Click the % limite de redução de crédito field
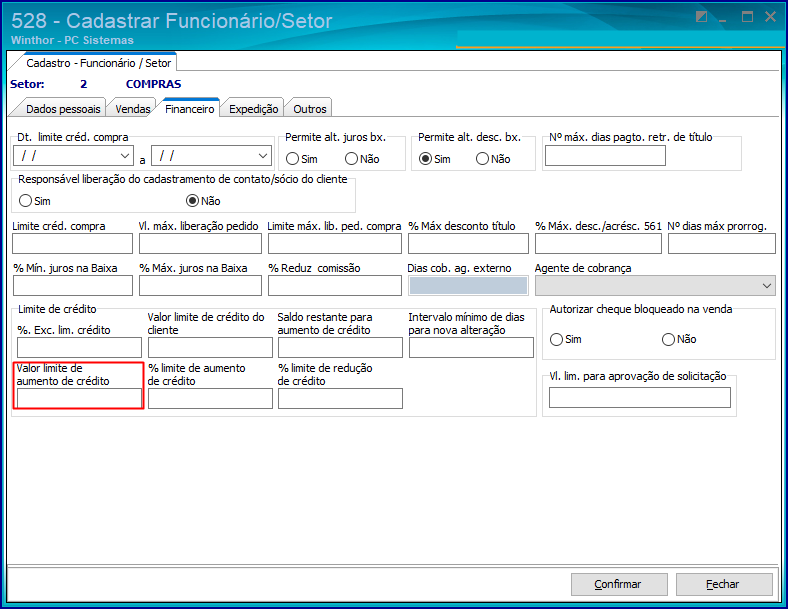 (x=340, y=398)
